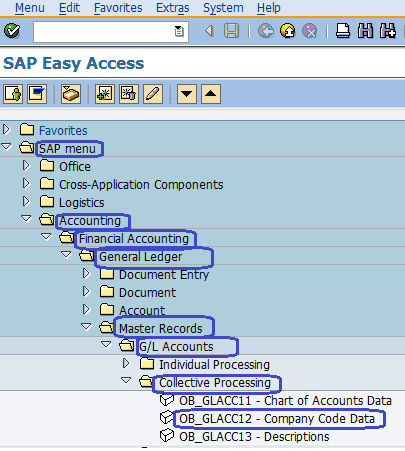Screen dimensions: 405x451
Task: Click the OB_GLACC13 transaction cube icon
Action: tap(167, 436)
